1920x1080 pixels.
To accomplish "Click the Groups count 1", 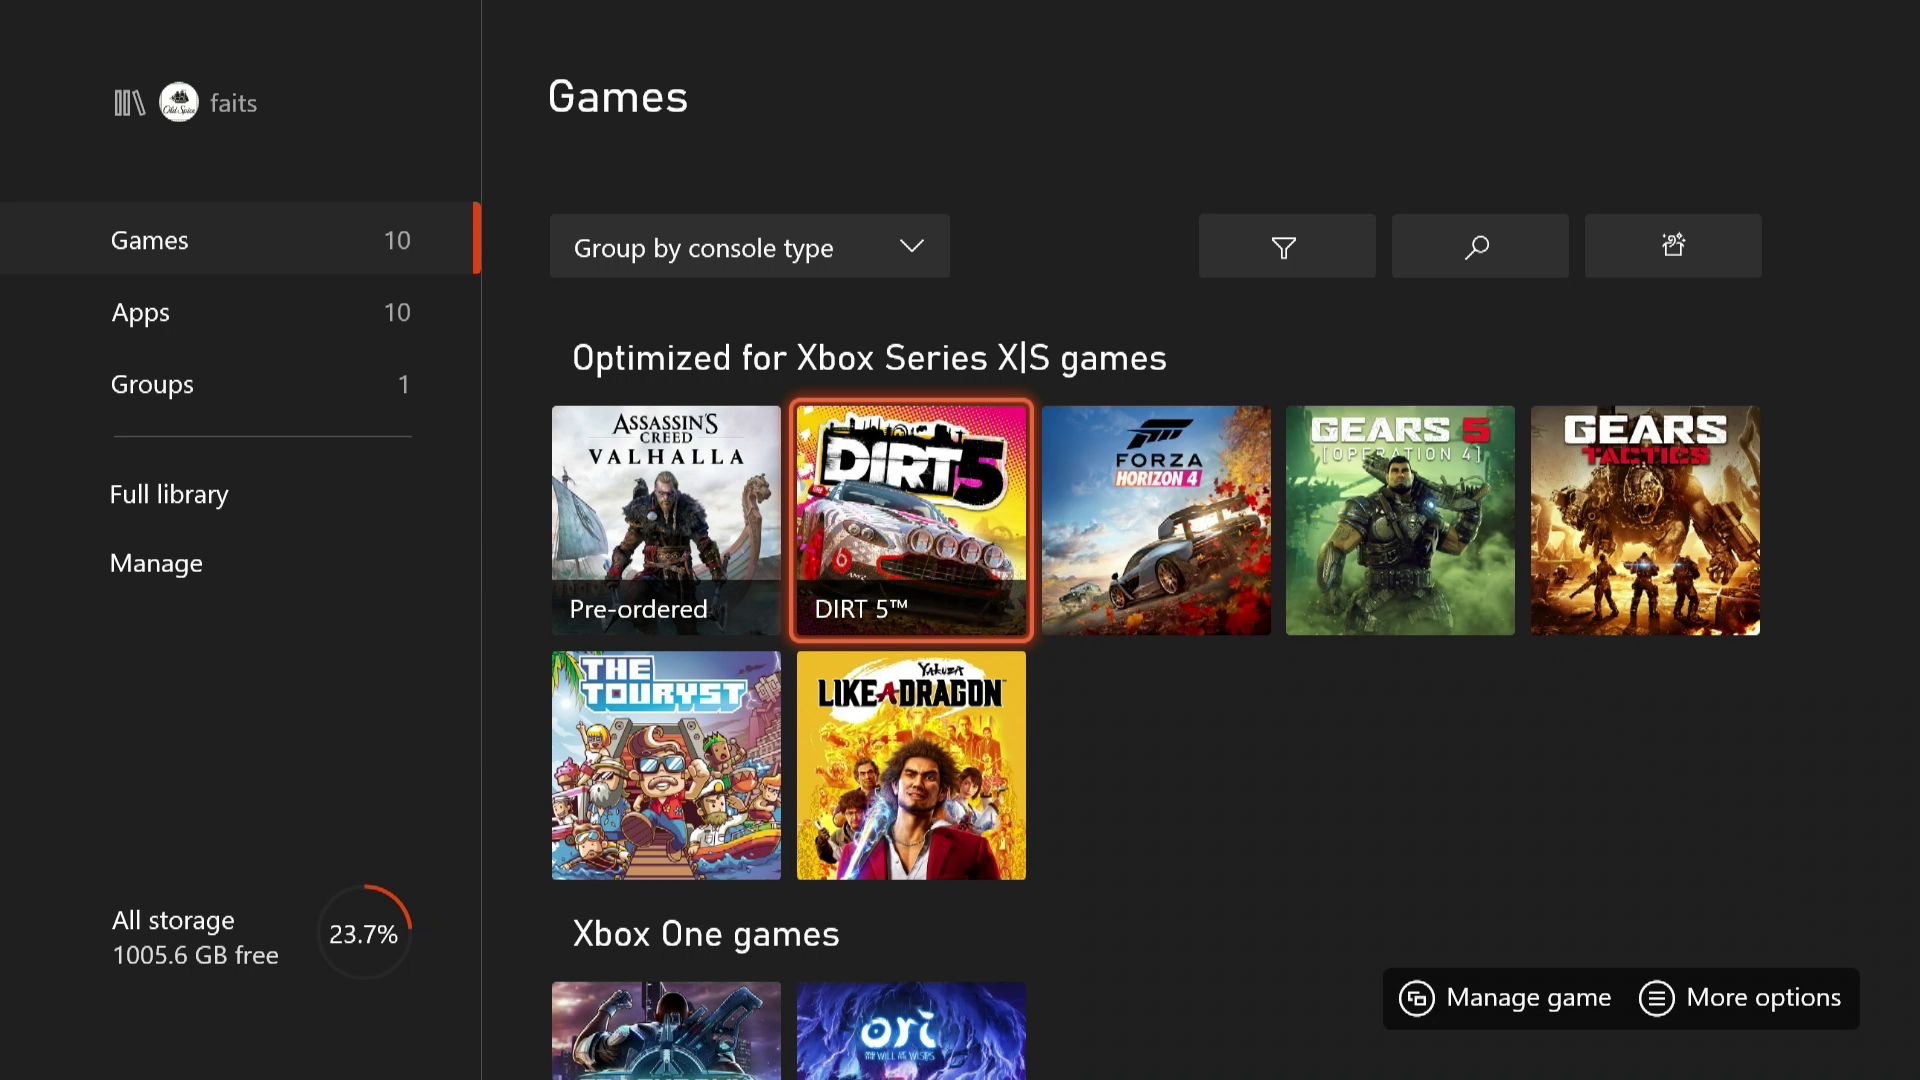I will click(404, 384).
